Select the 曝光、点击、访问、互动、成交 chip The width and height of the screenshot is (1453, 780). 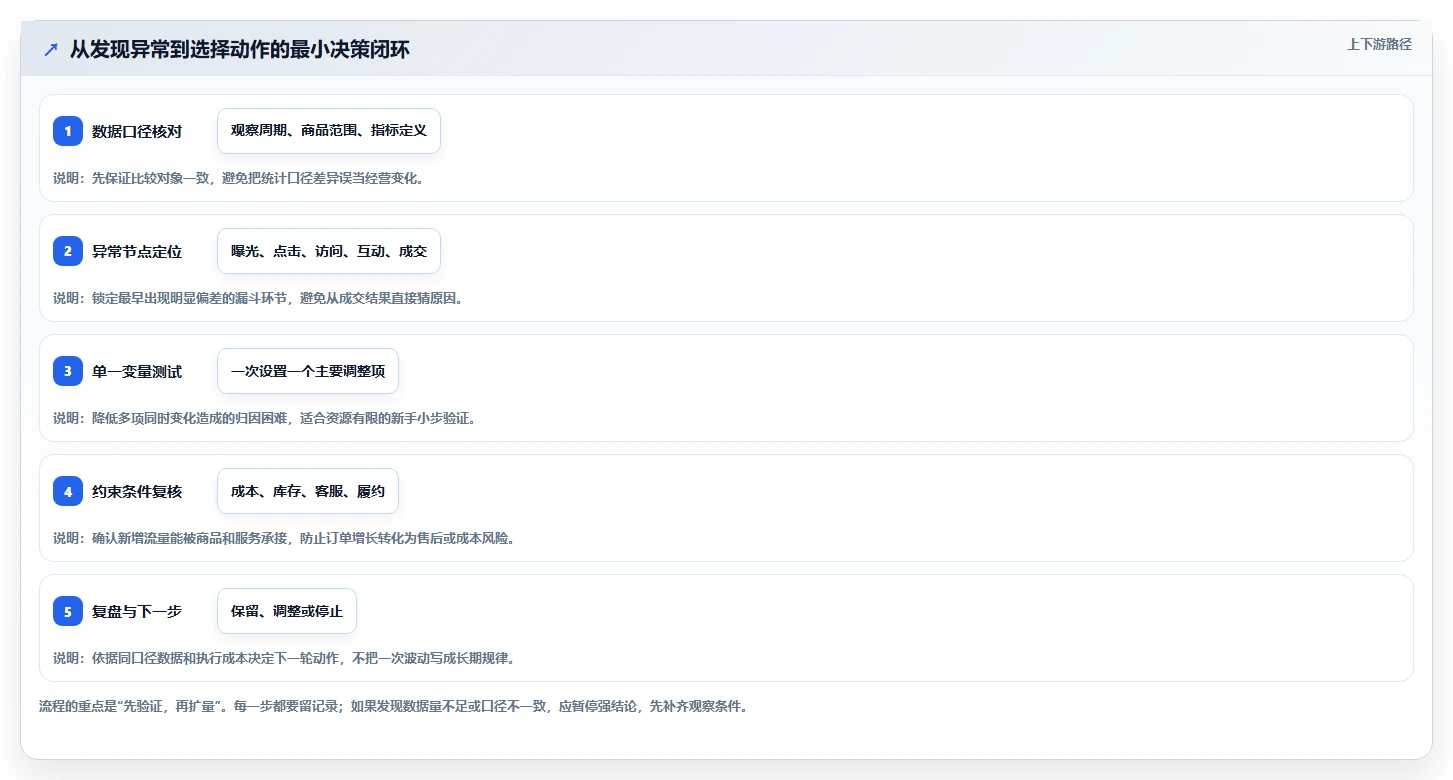329,251
